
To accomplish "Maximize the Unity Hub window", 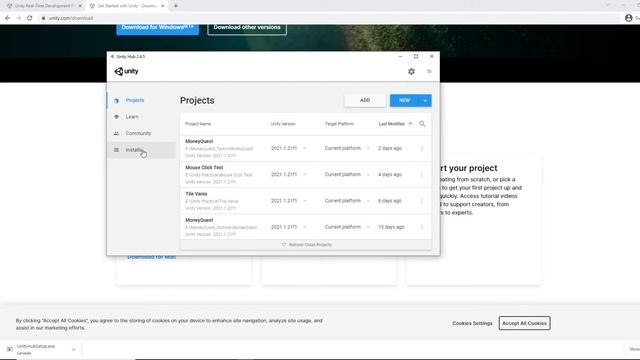I will pyautogui.click(x=416, y=56).
